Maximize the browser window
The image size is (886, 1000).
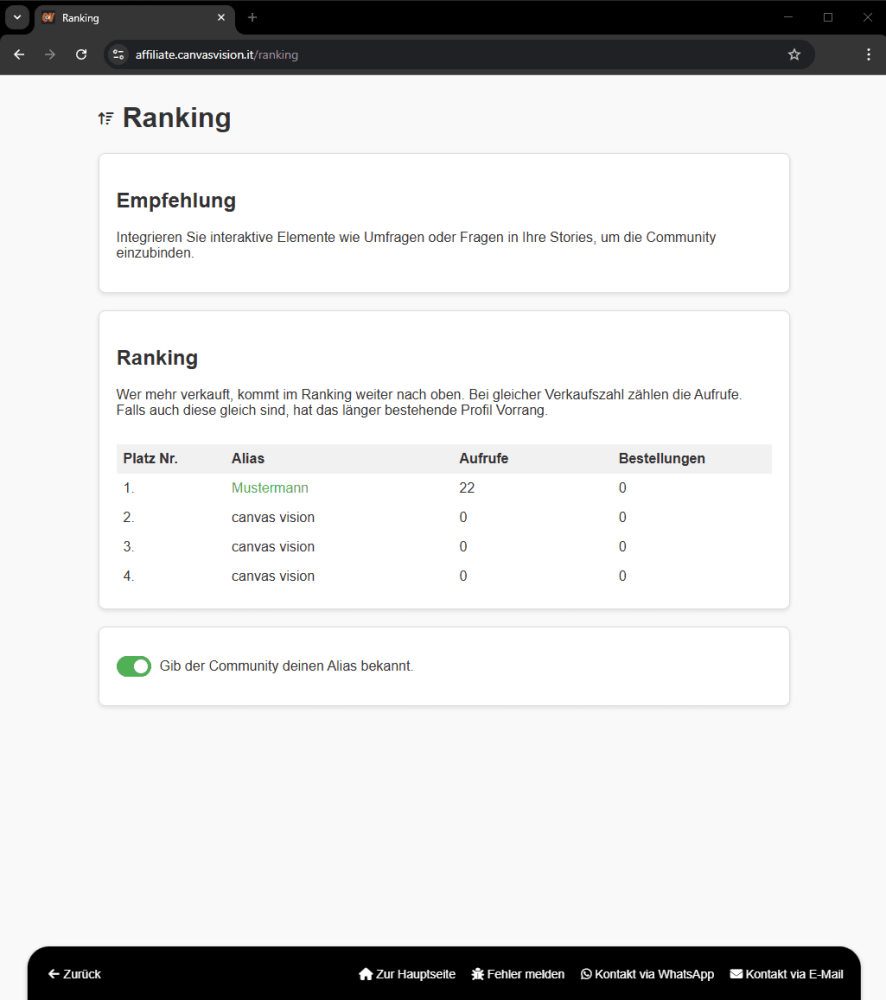pyautogui.click(x=828, y=17)
